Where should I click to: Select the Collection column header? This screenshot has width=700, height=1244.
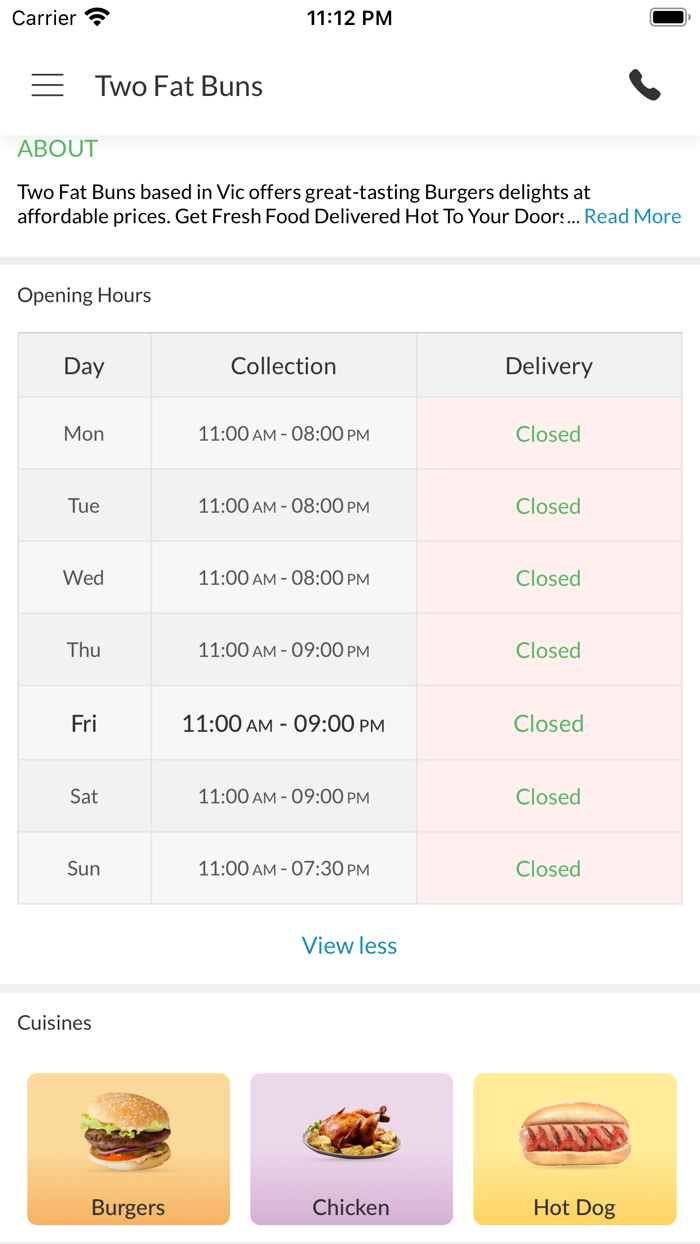(283, 366)
